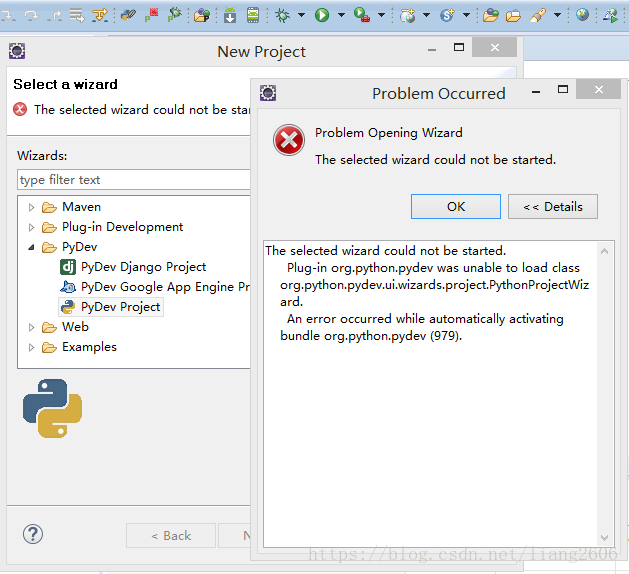Click the type filter text field

(x=134, y=180)
